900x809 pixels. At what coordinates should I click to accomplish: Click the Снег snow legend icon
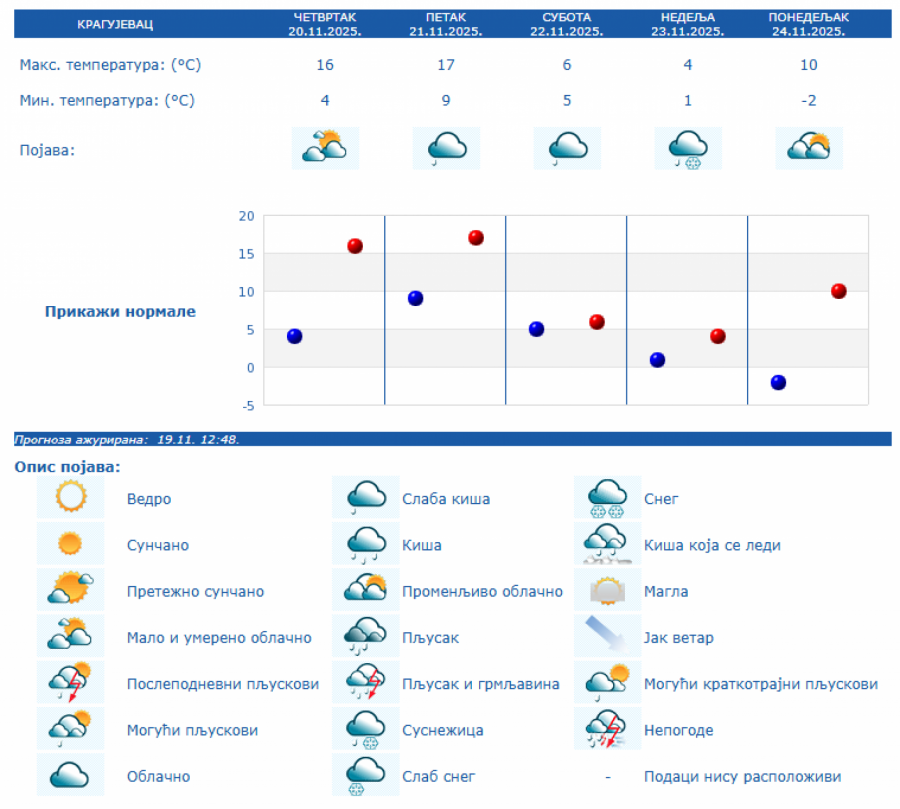[x=607, y=498]
